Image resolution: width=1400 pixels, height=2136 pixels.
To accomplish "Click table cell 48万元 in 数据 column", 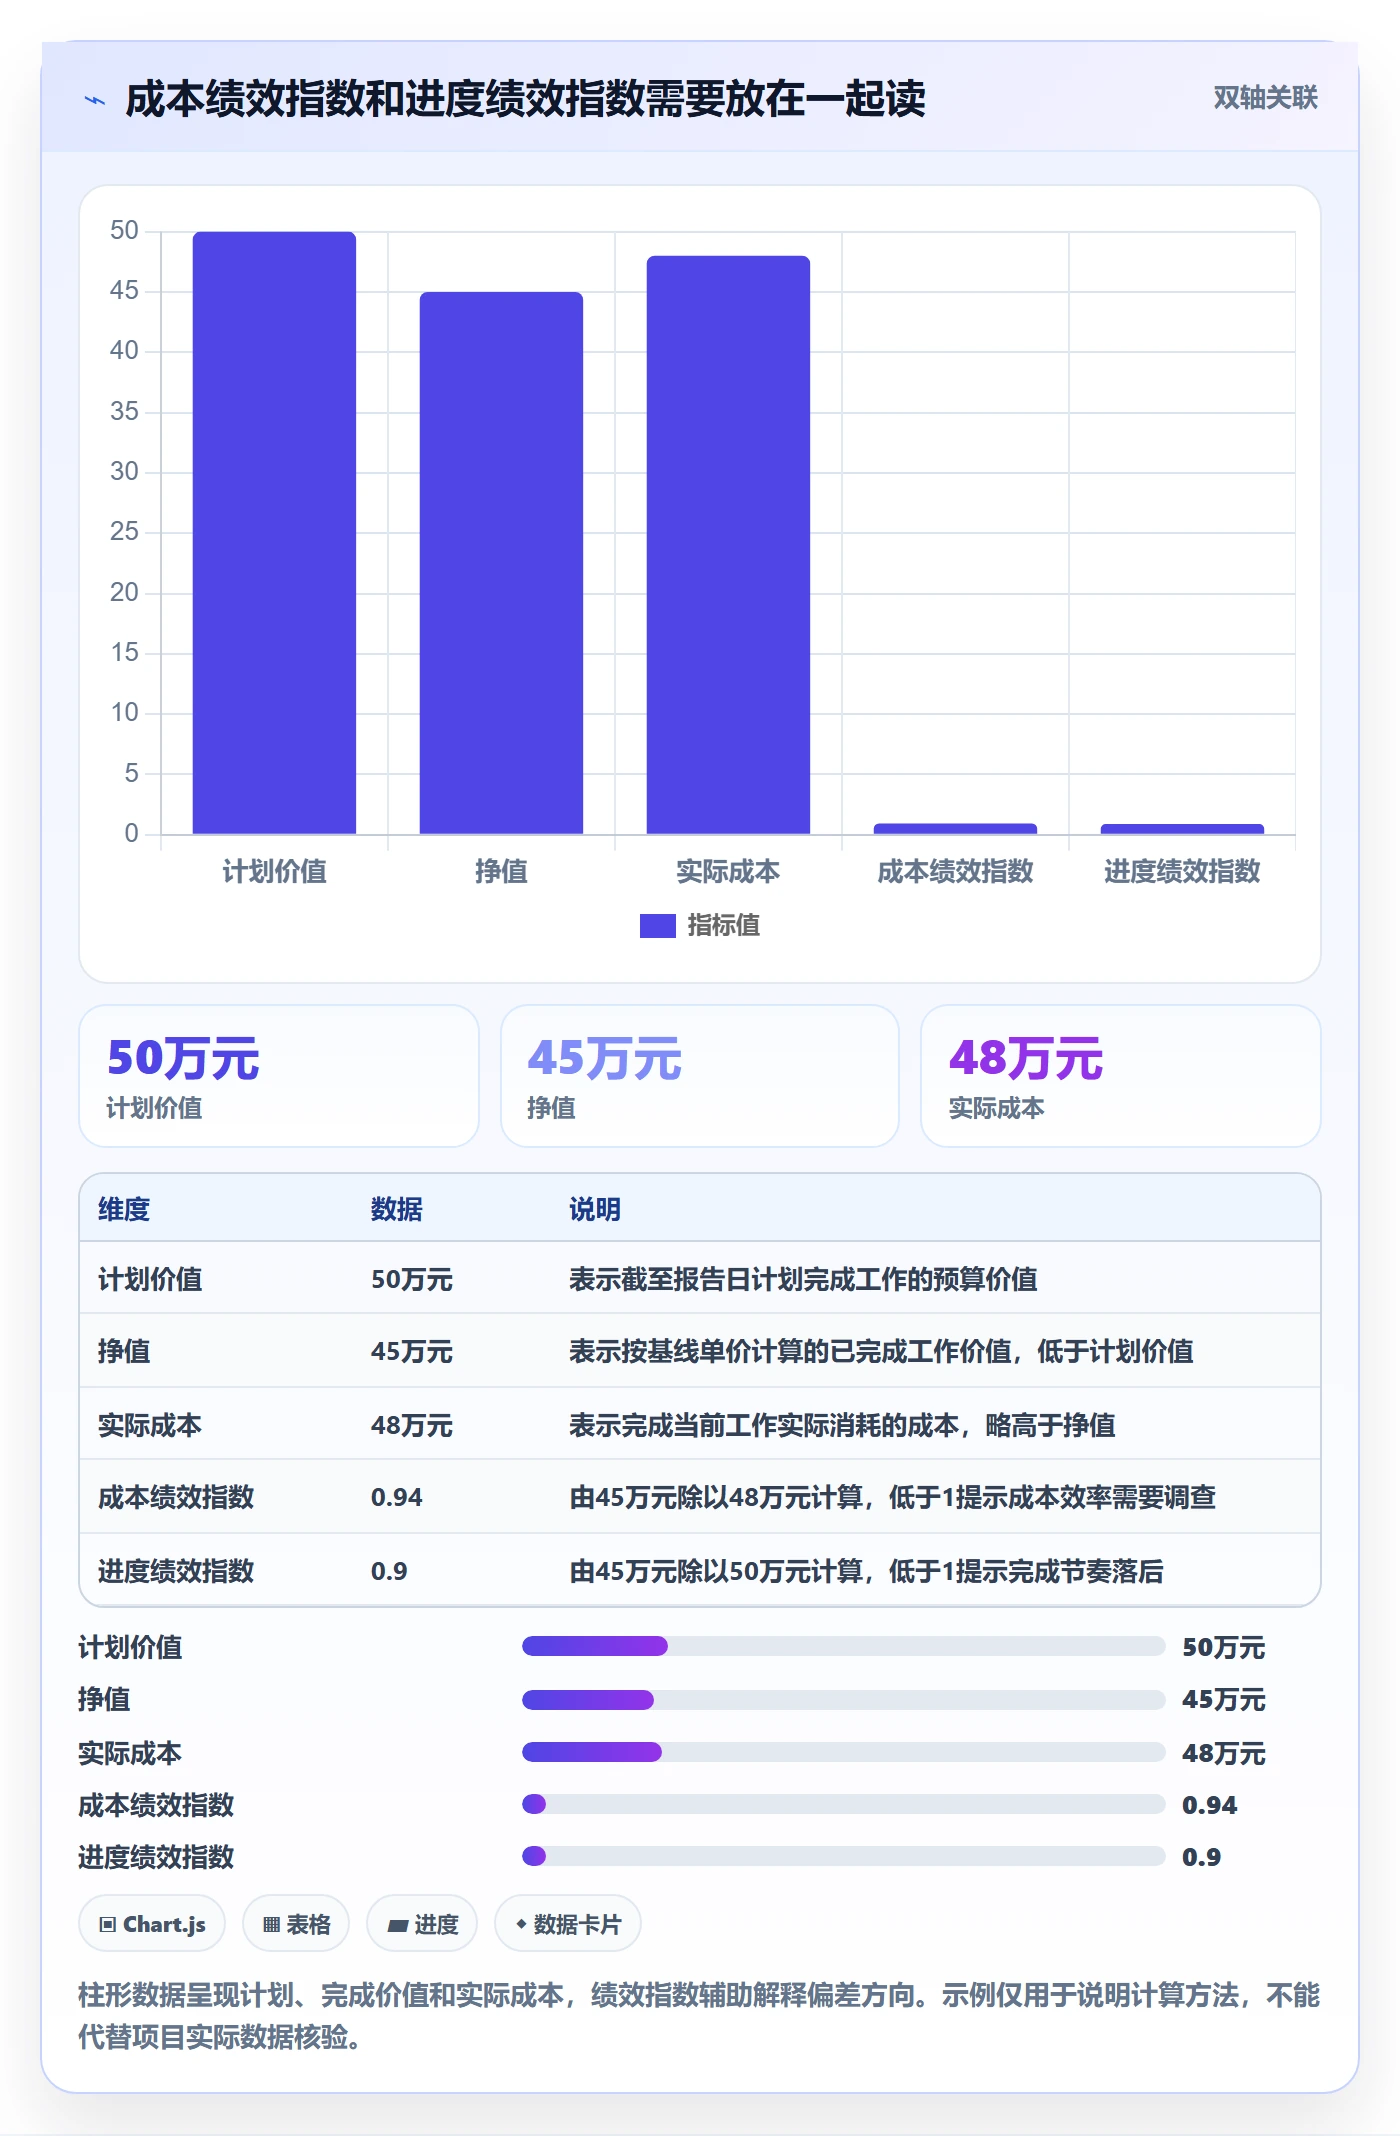I will [412, 1425].
